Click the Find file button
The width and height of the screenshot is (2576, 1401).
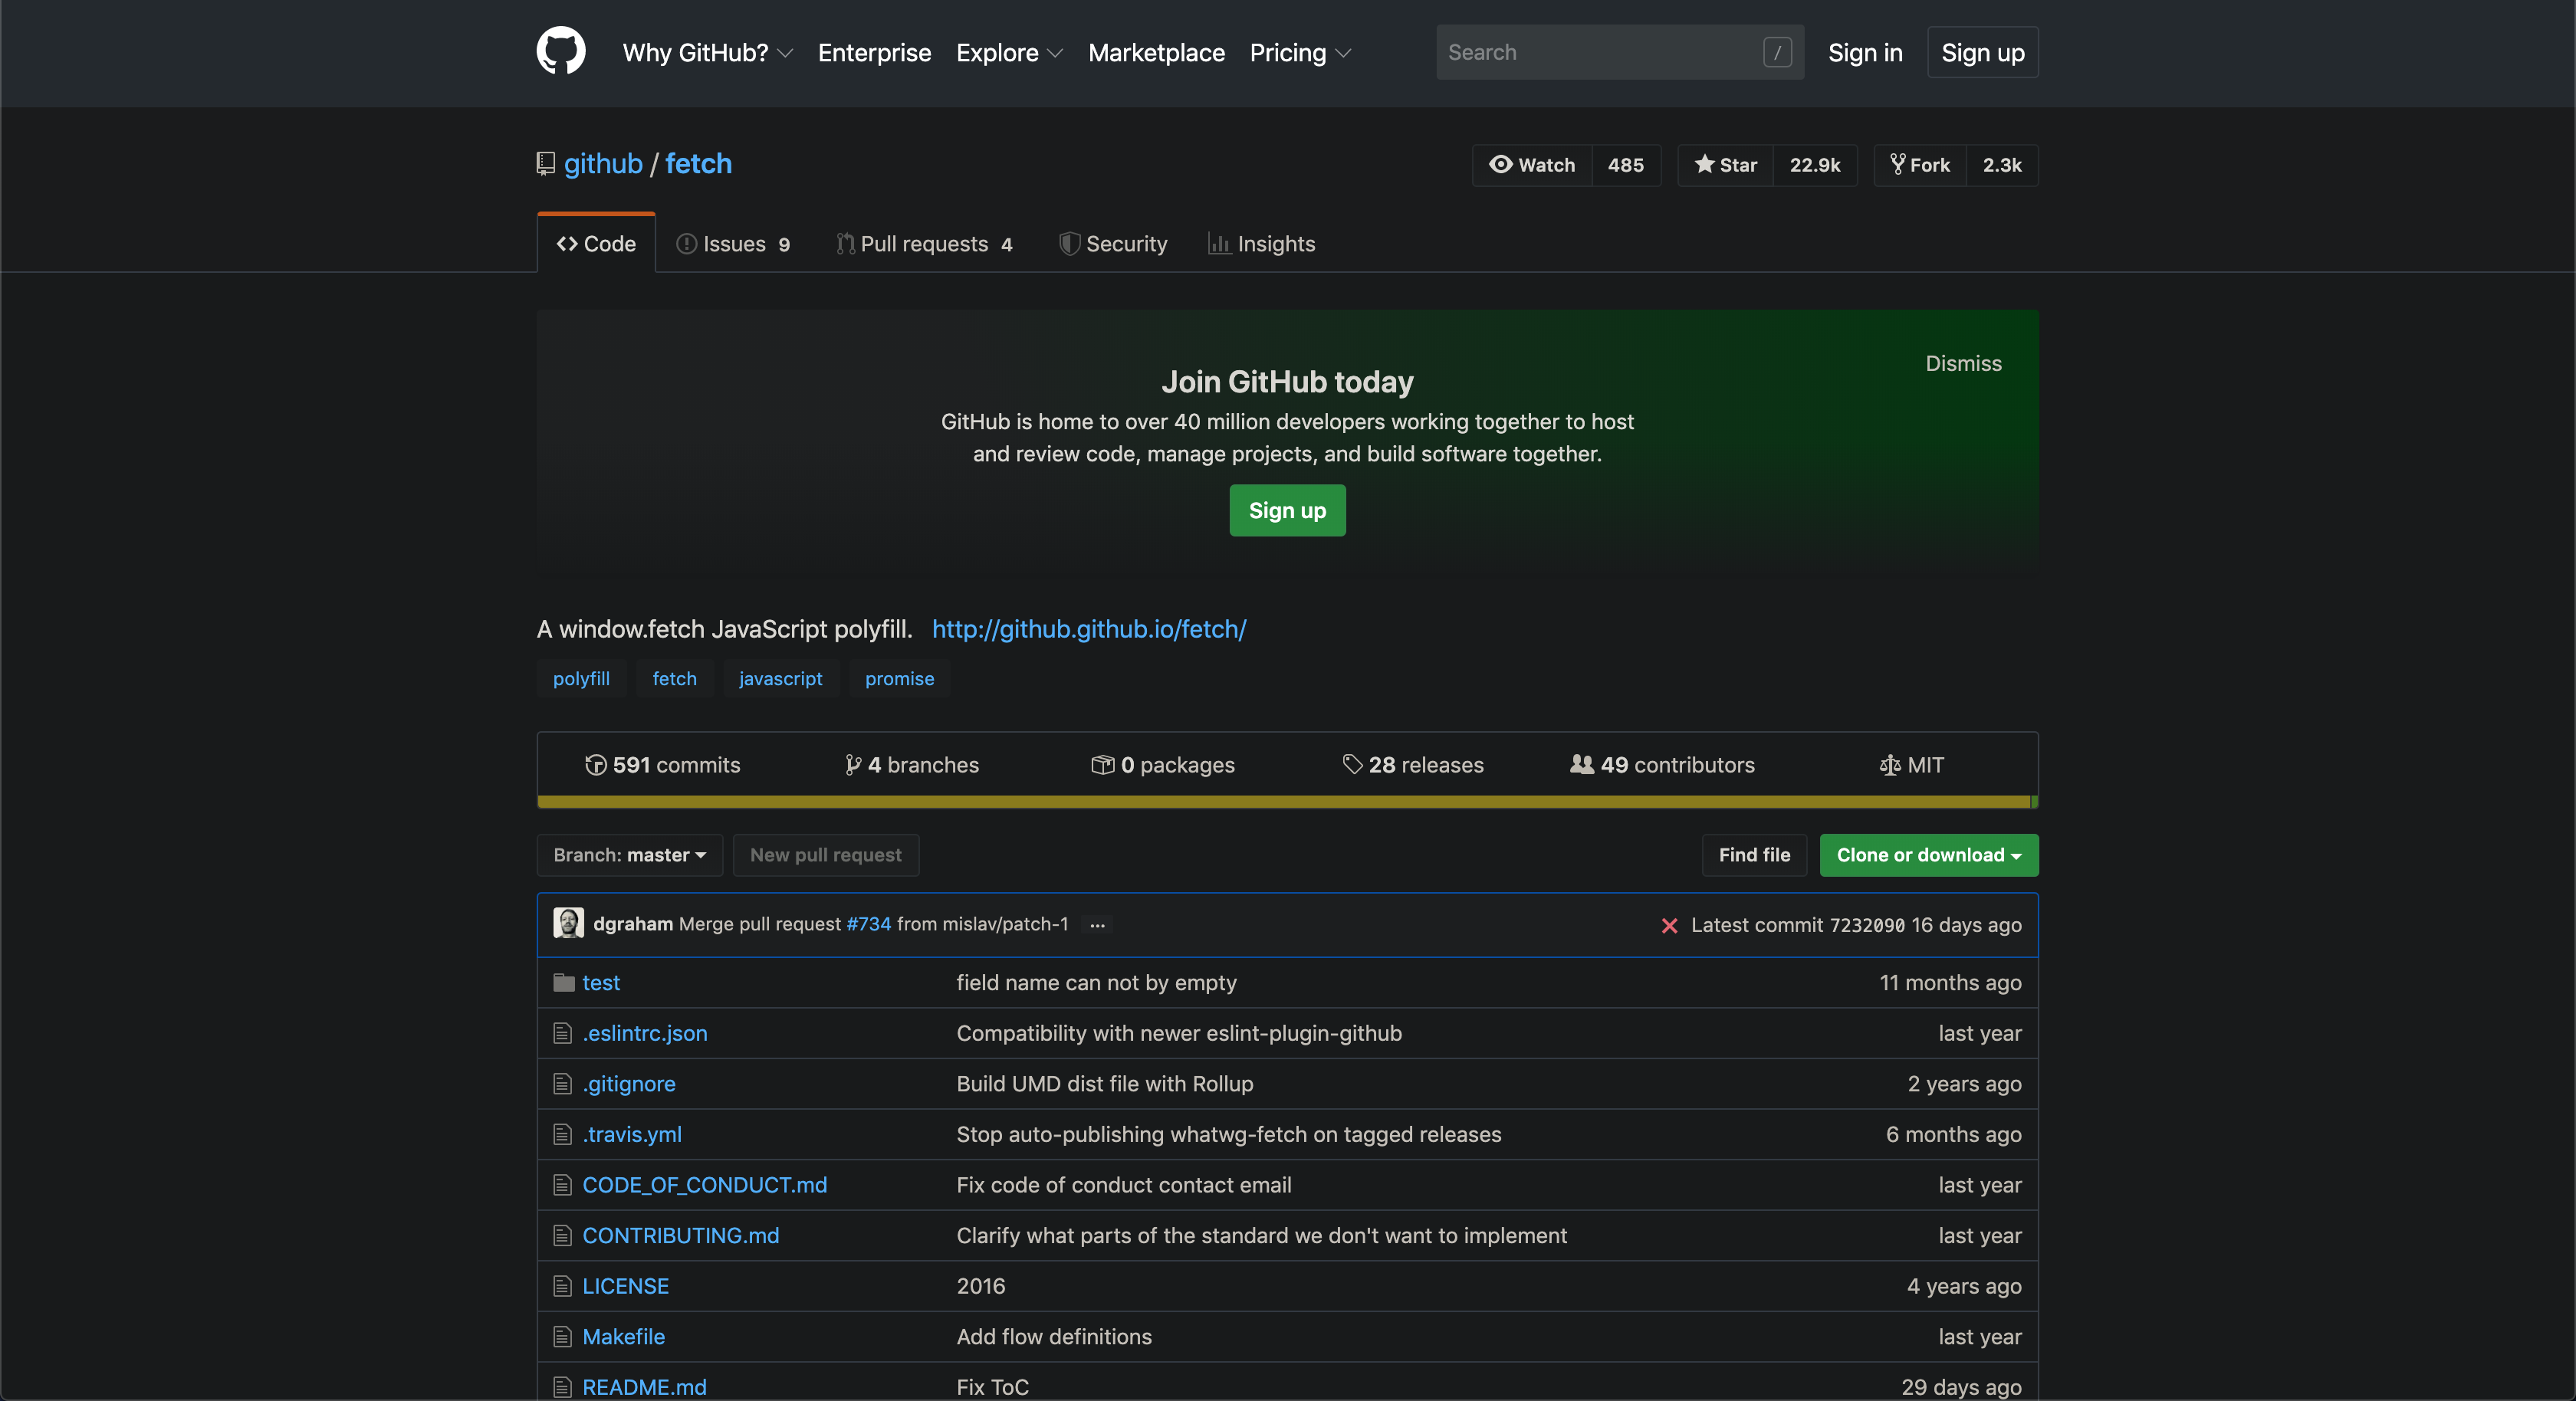[x=1754, y=855]
